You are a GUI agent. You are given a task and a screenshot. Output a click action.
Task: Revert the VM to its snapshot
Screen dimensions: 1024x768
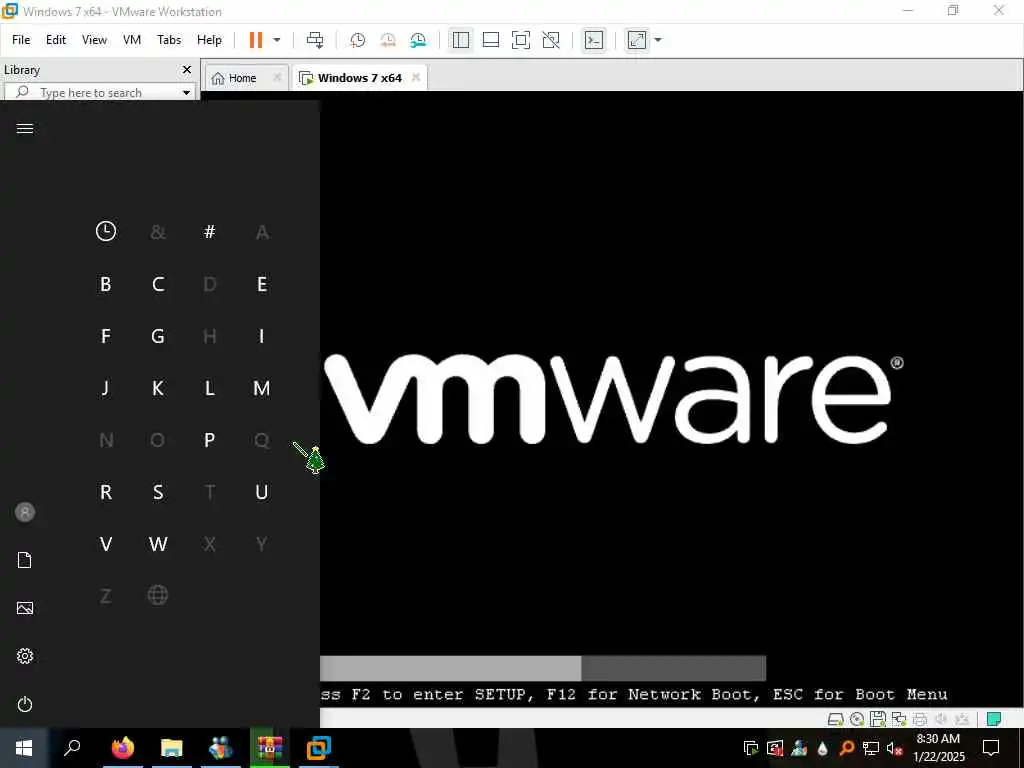387,40
